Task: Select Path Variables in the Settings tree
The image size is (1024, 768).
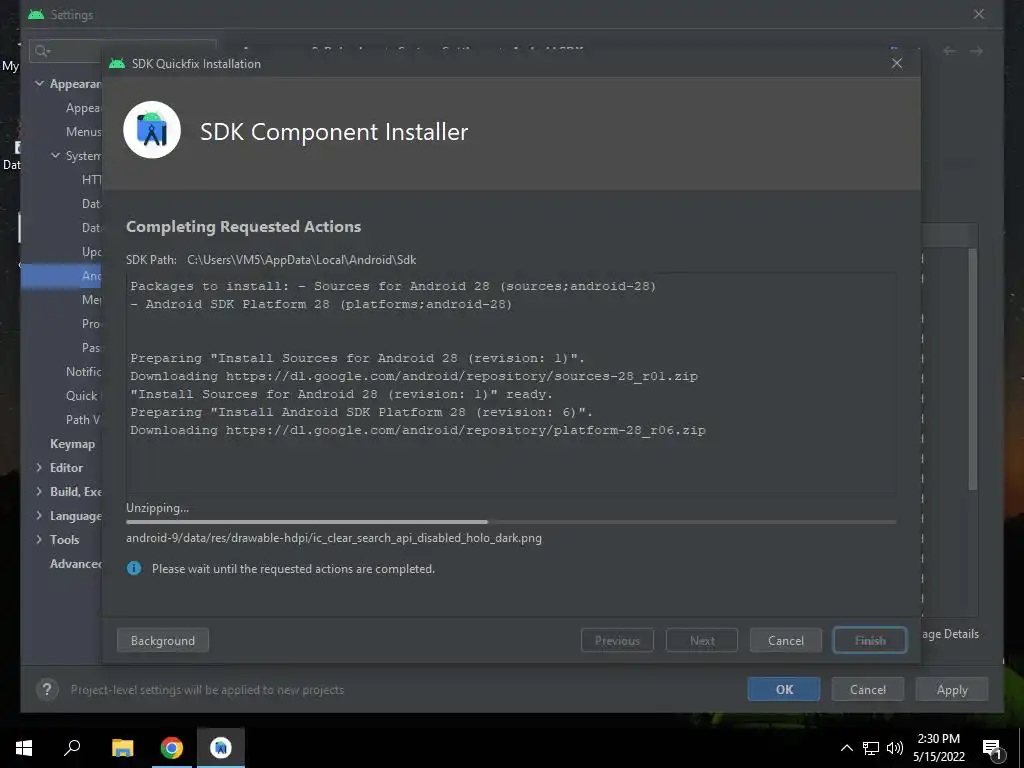Action: 83,419
